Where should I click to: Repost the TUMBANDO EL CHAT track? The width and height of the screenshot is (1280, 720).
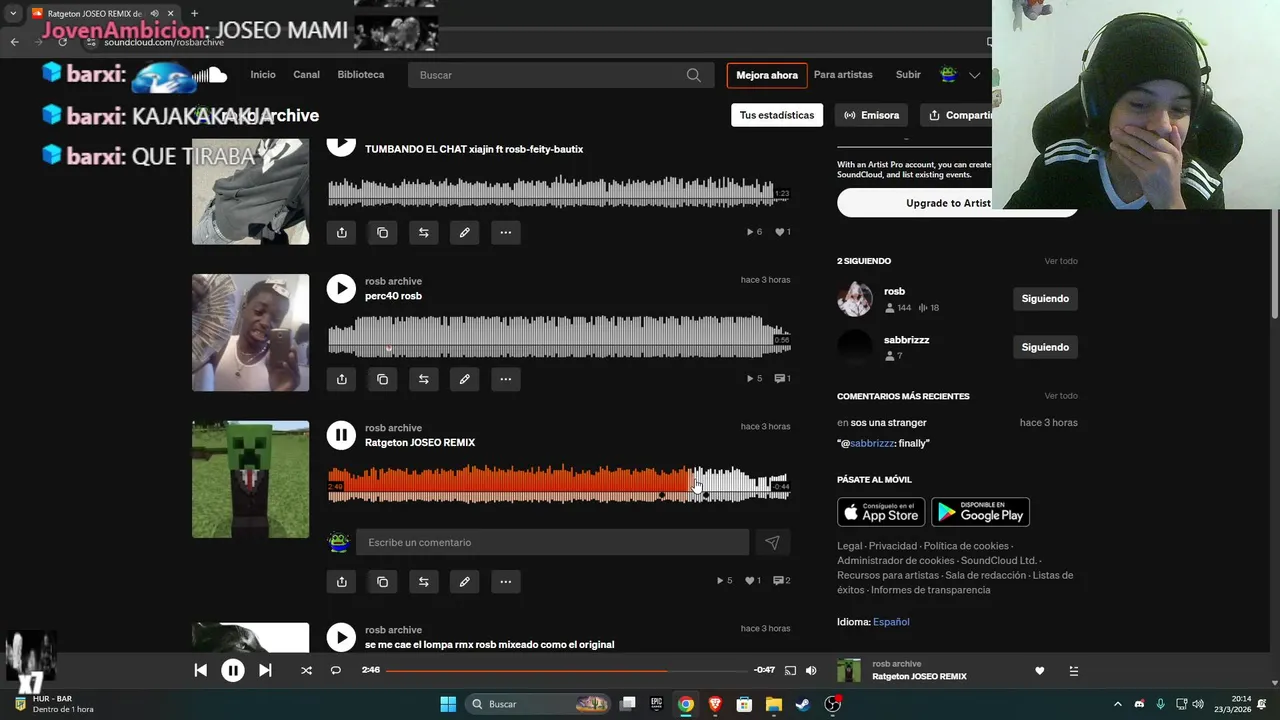pos(423,232)
